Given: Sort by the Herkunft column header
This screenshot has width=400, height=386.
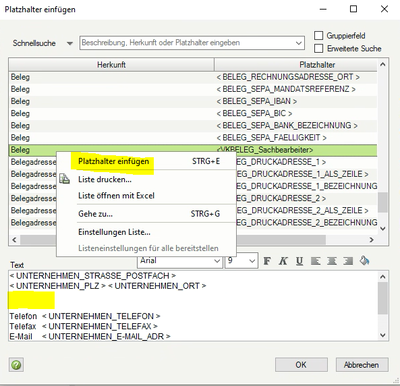Looking at the screenshot, I should pyautogui.click(x=111, y=65).
